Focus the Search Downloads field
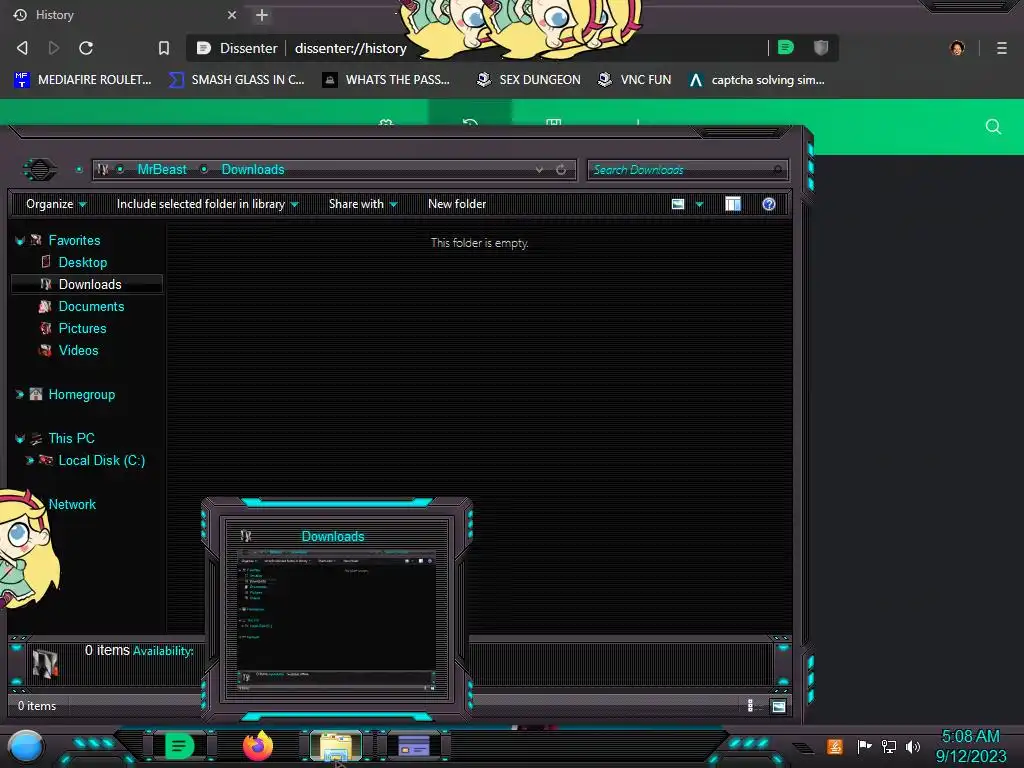1024x768 pixels. click(687, 170)
